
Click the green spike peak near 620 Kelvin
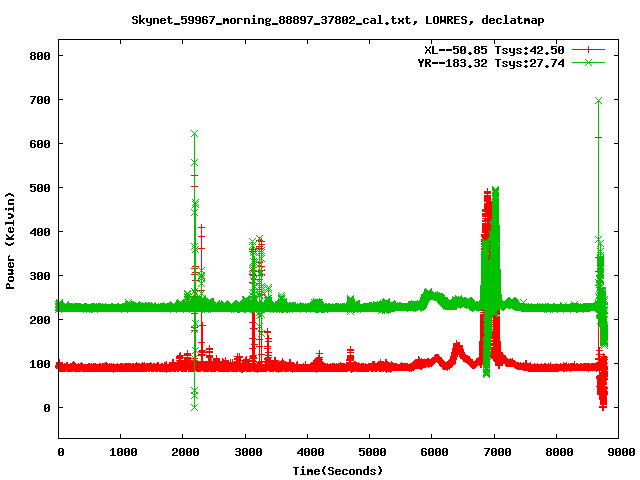(x=194, y=134)
